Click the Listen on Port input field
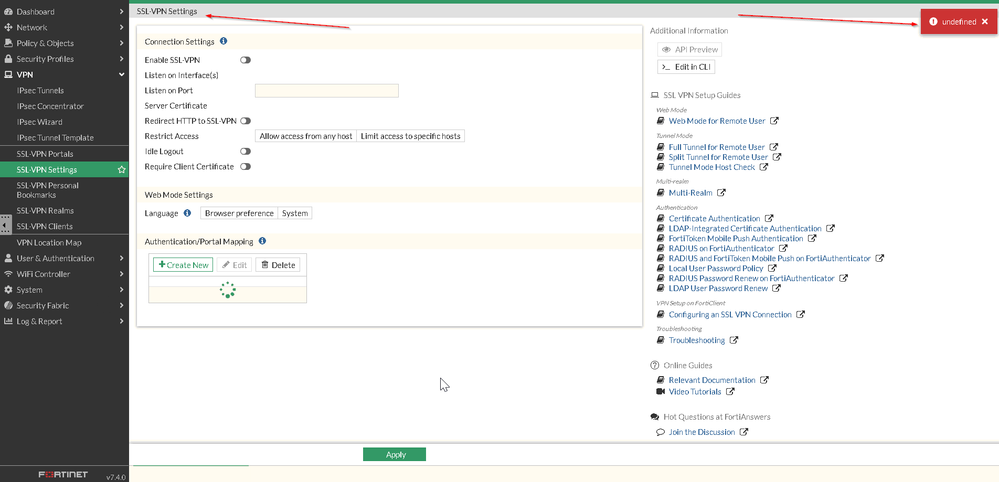 point(326,90)
